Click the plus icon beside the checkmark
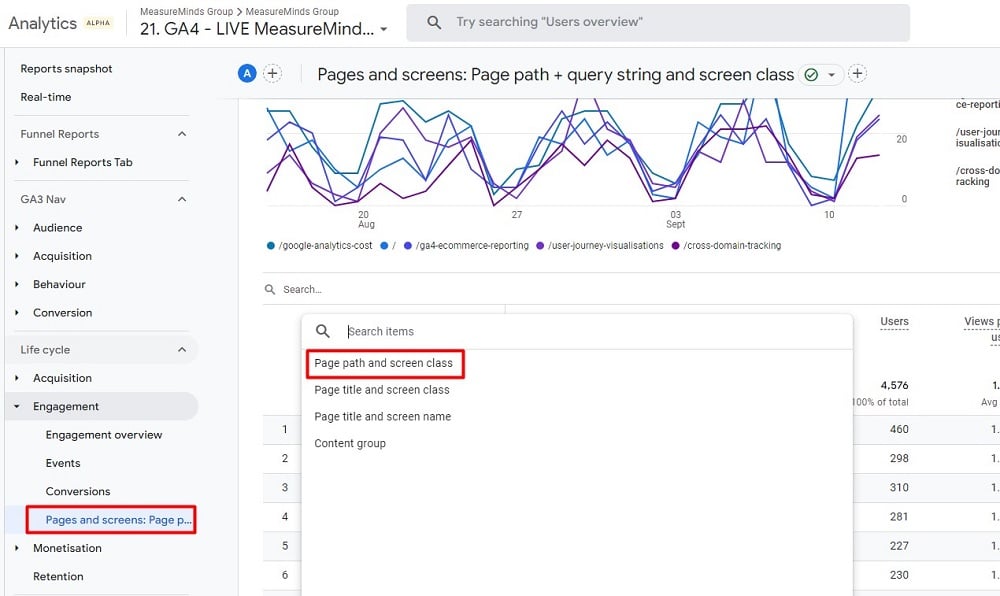The width and height of the screenshot is (1000, 596). coord(857,73)
